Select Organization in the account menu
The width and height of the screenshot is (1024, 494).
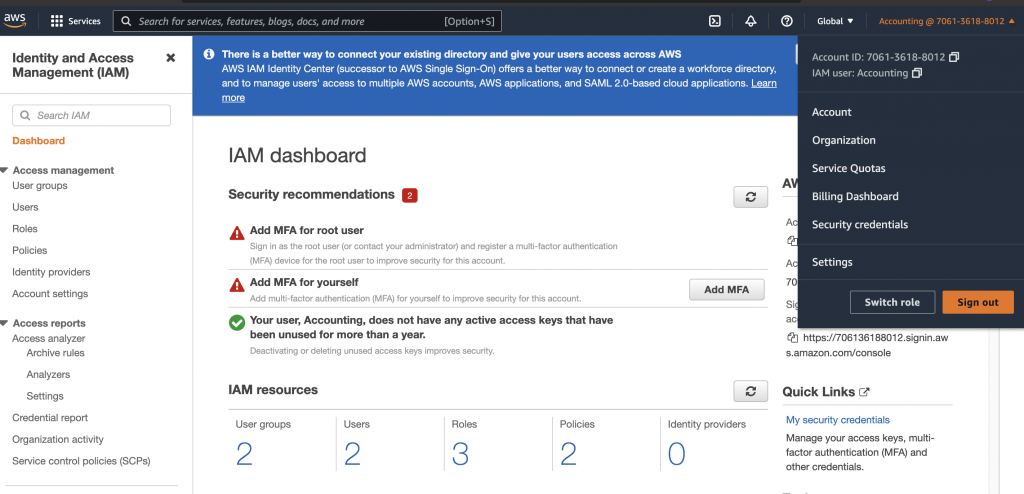coord(844,140)
